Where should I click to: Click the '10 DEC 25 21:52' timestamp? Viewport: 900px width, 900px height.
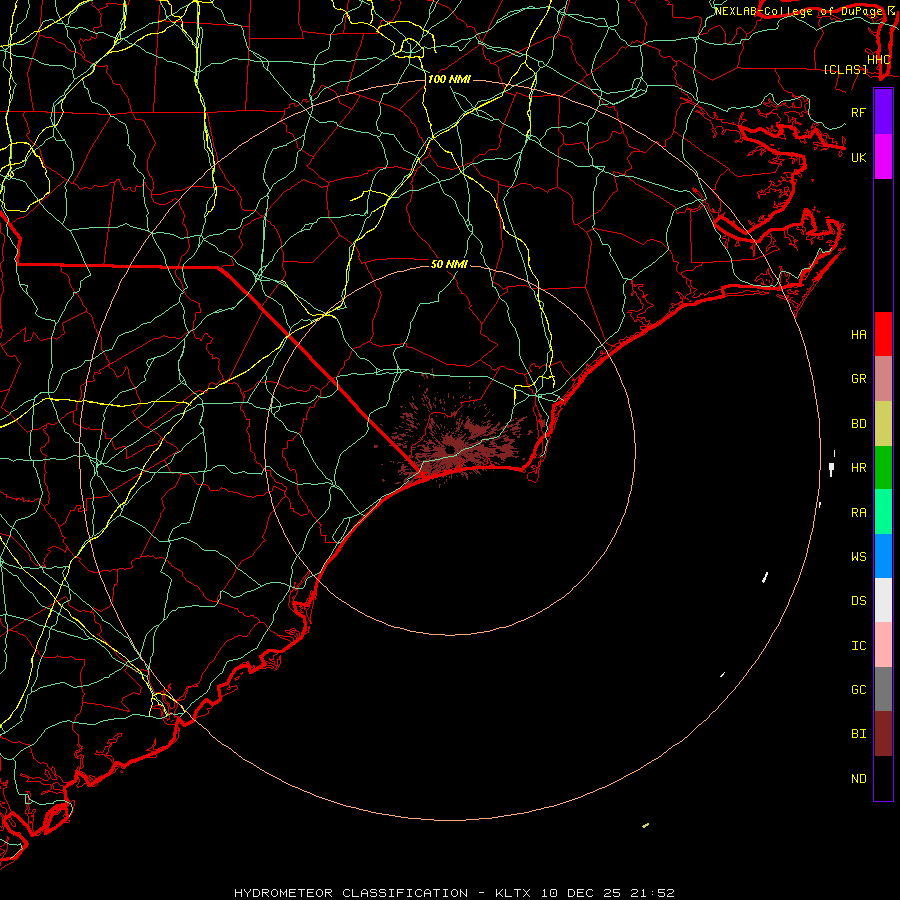click(607, 893)
